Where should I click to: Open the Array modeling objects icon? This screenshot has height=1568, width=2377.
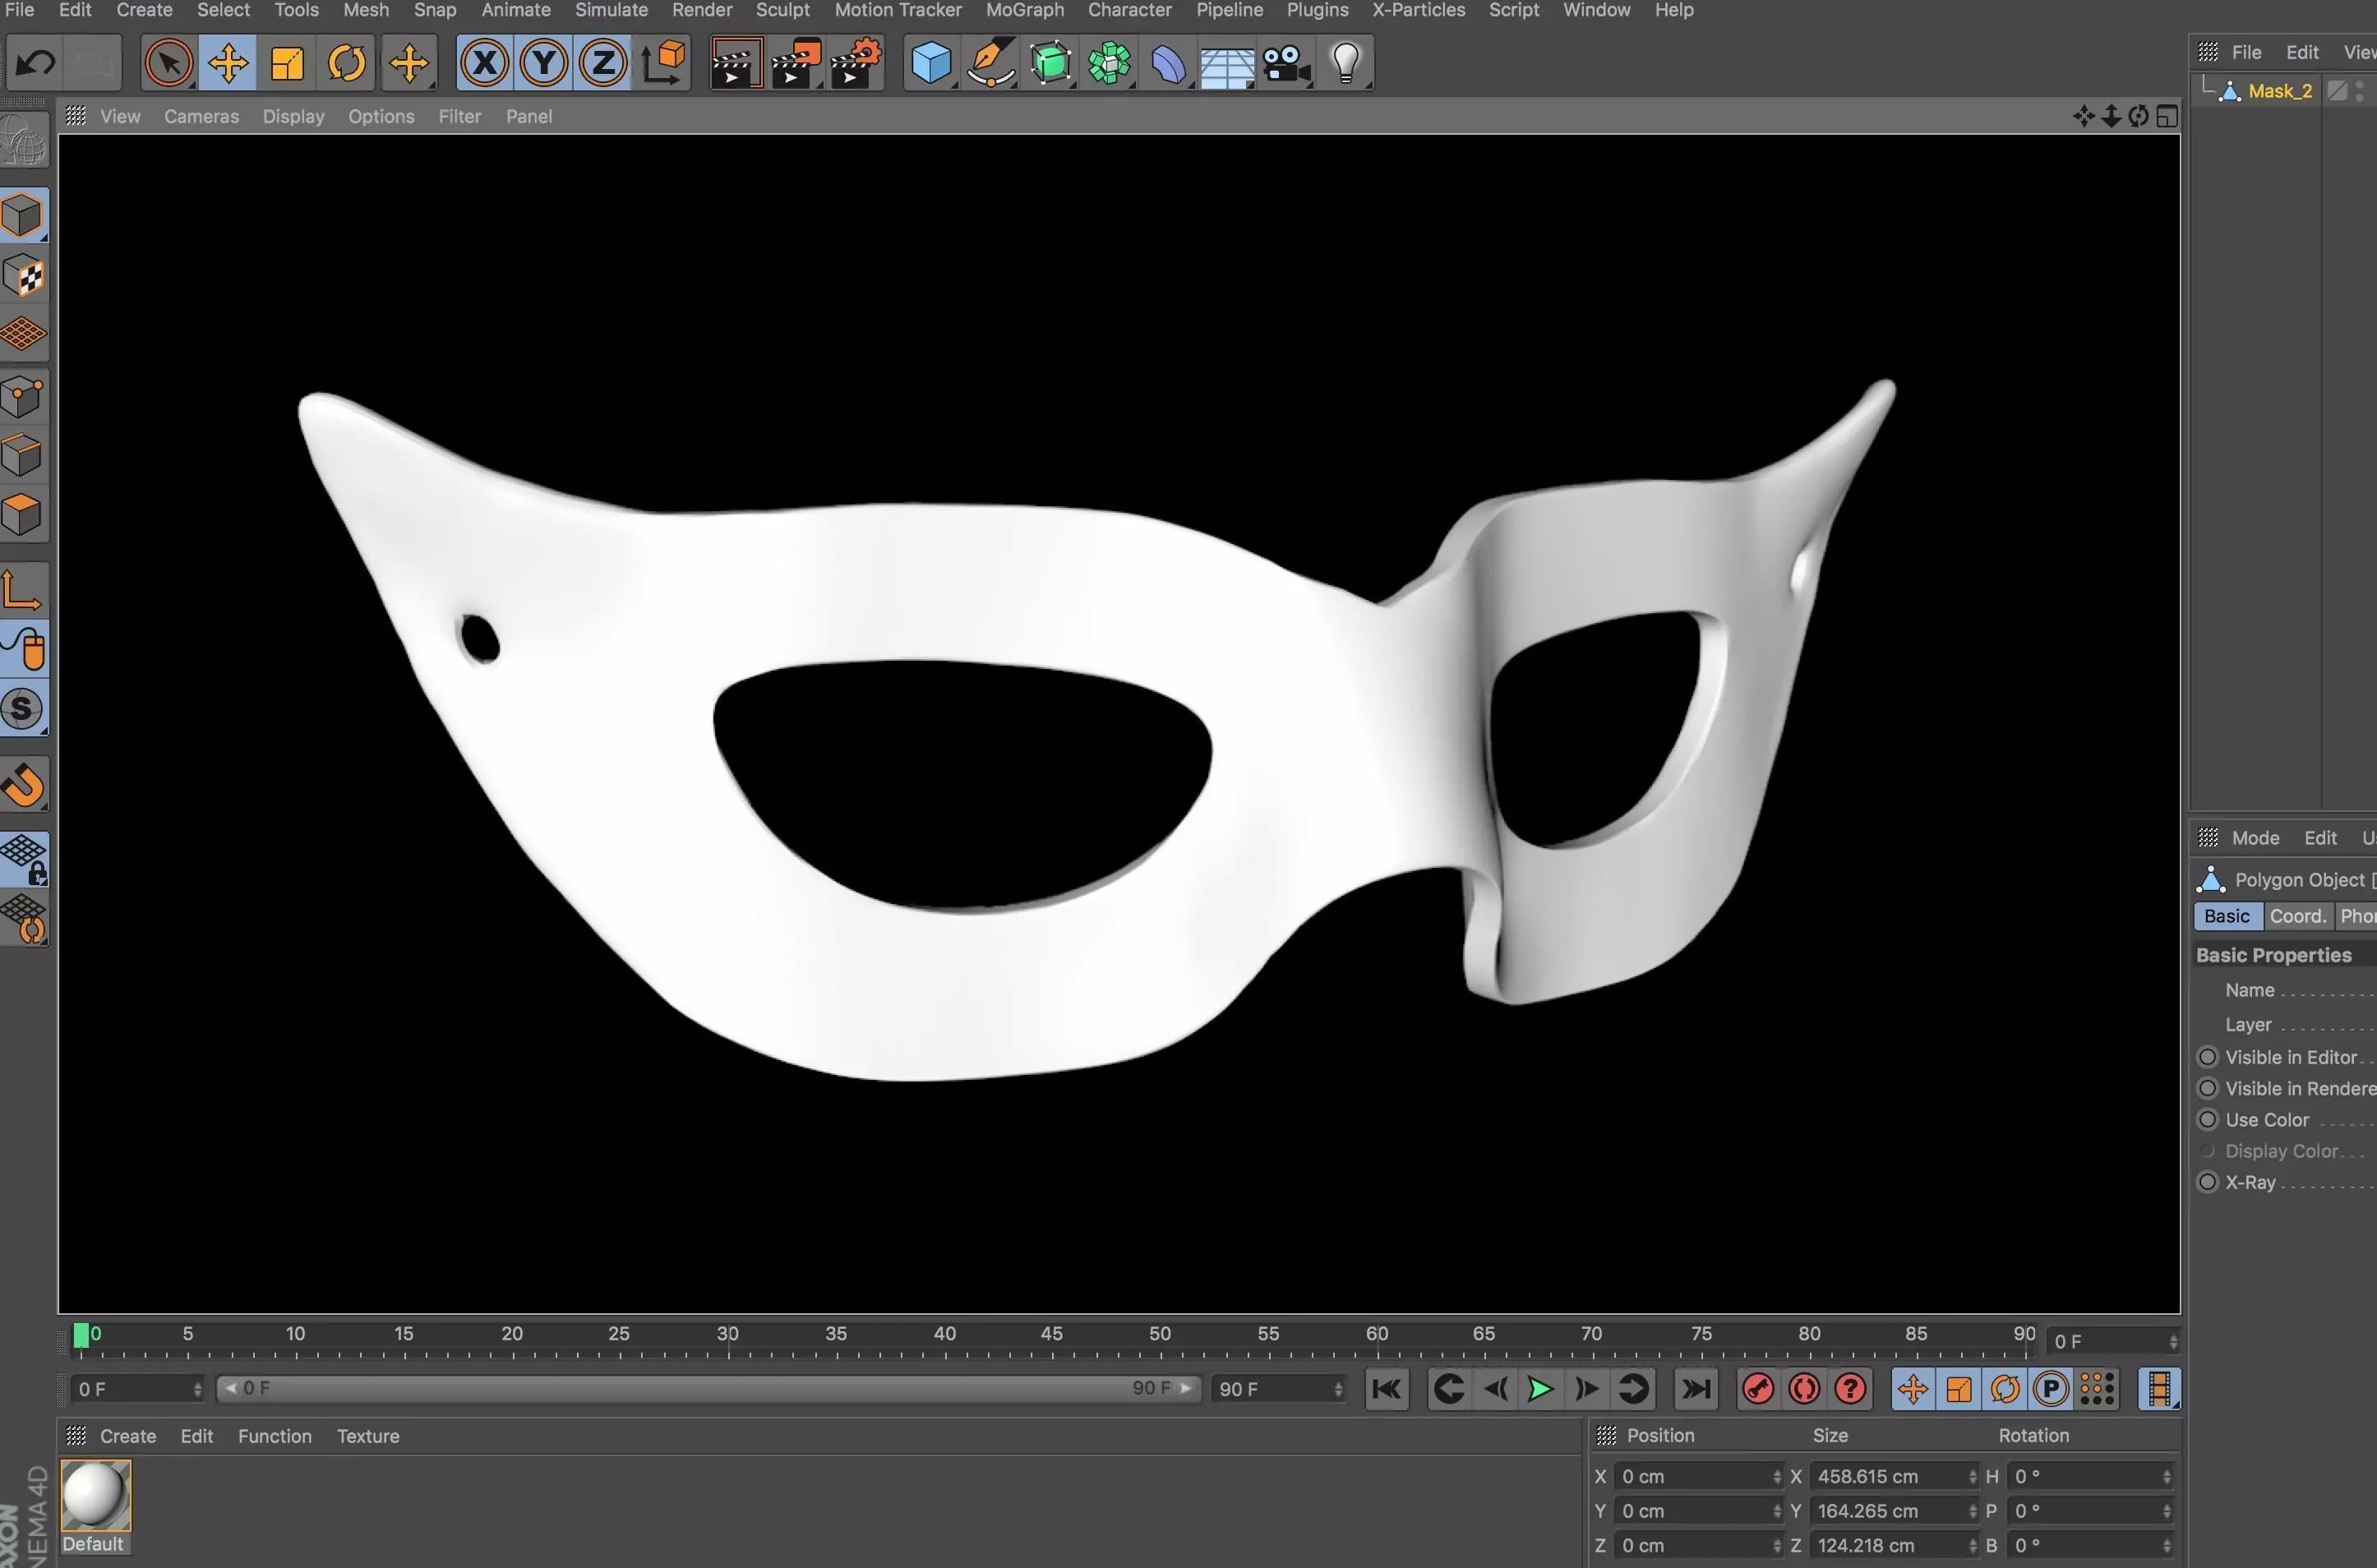point(1110,63)
